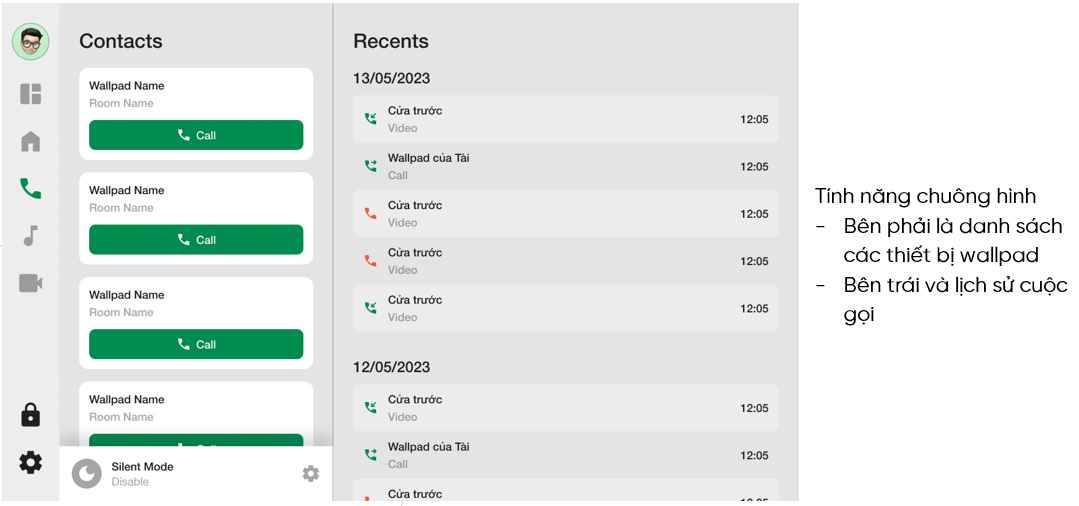The width and height of the screenshot is (1079, 506).
Task: Select last Cửa trước entry under 13/05/2023
Action: (565, 308)
